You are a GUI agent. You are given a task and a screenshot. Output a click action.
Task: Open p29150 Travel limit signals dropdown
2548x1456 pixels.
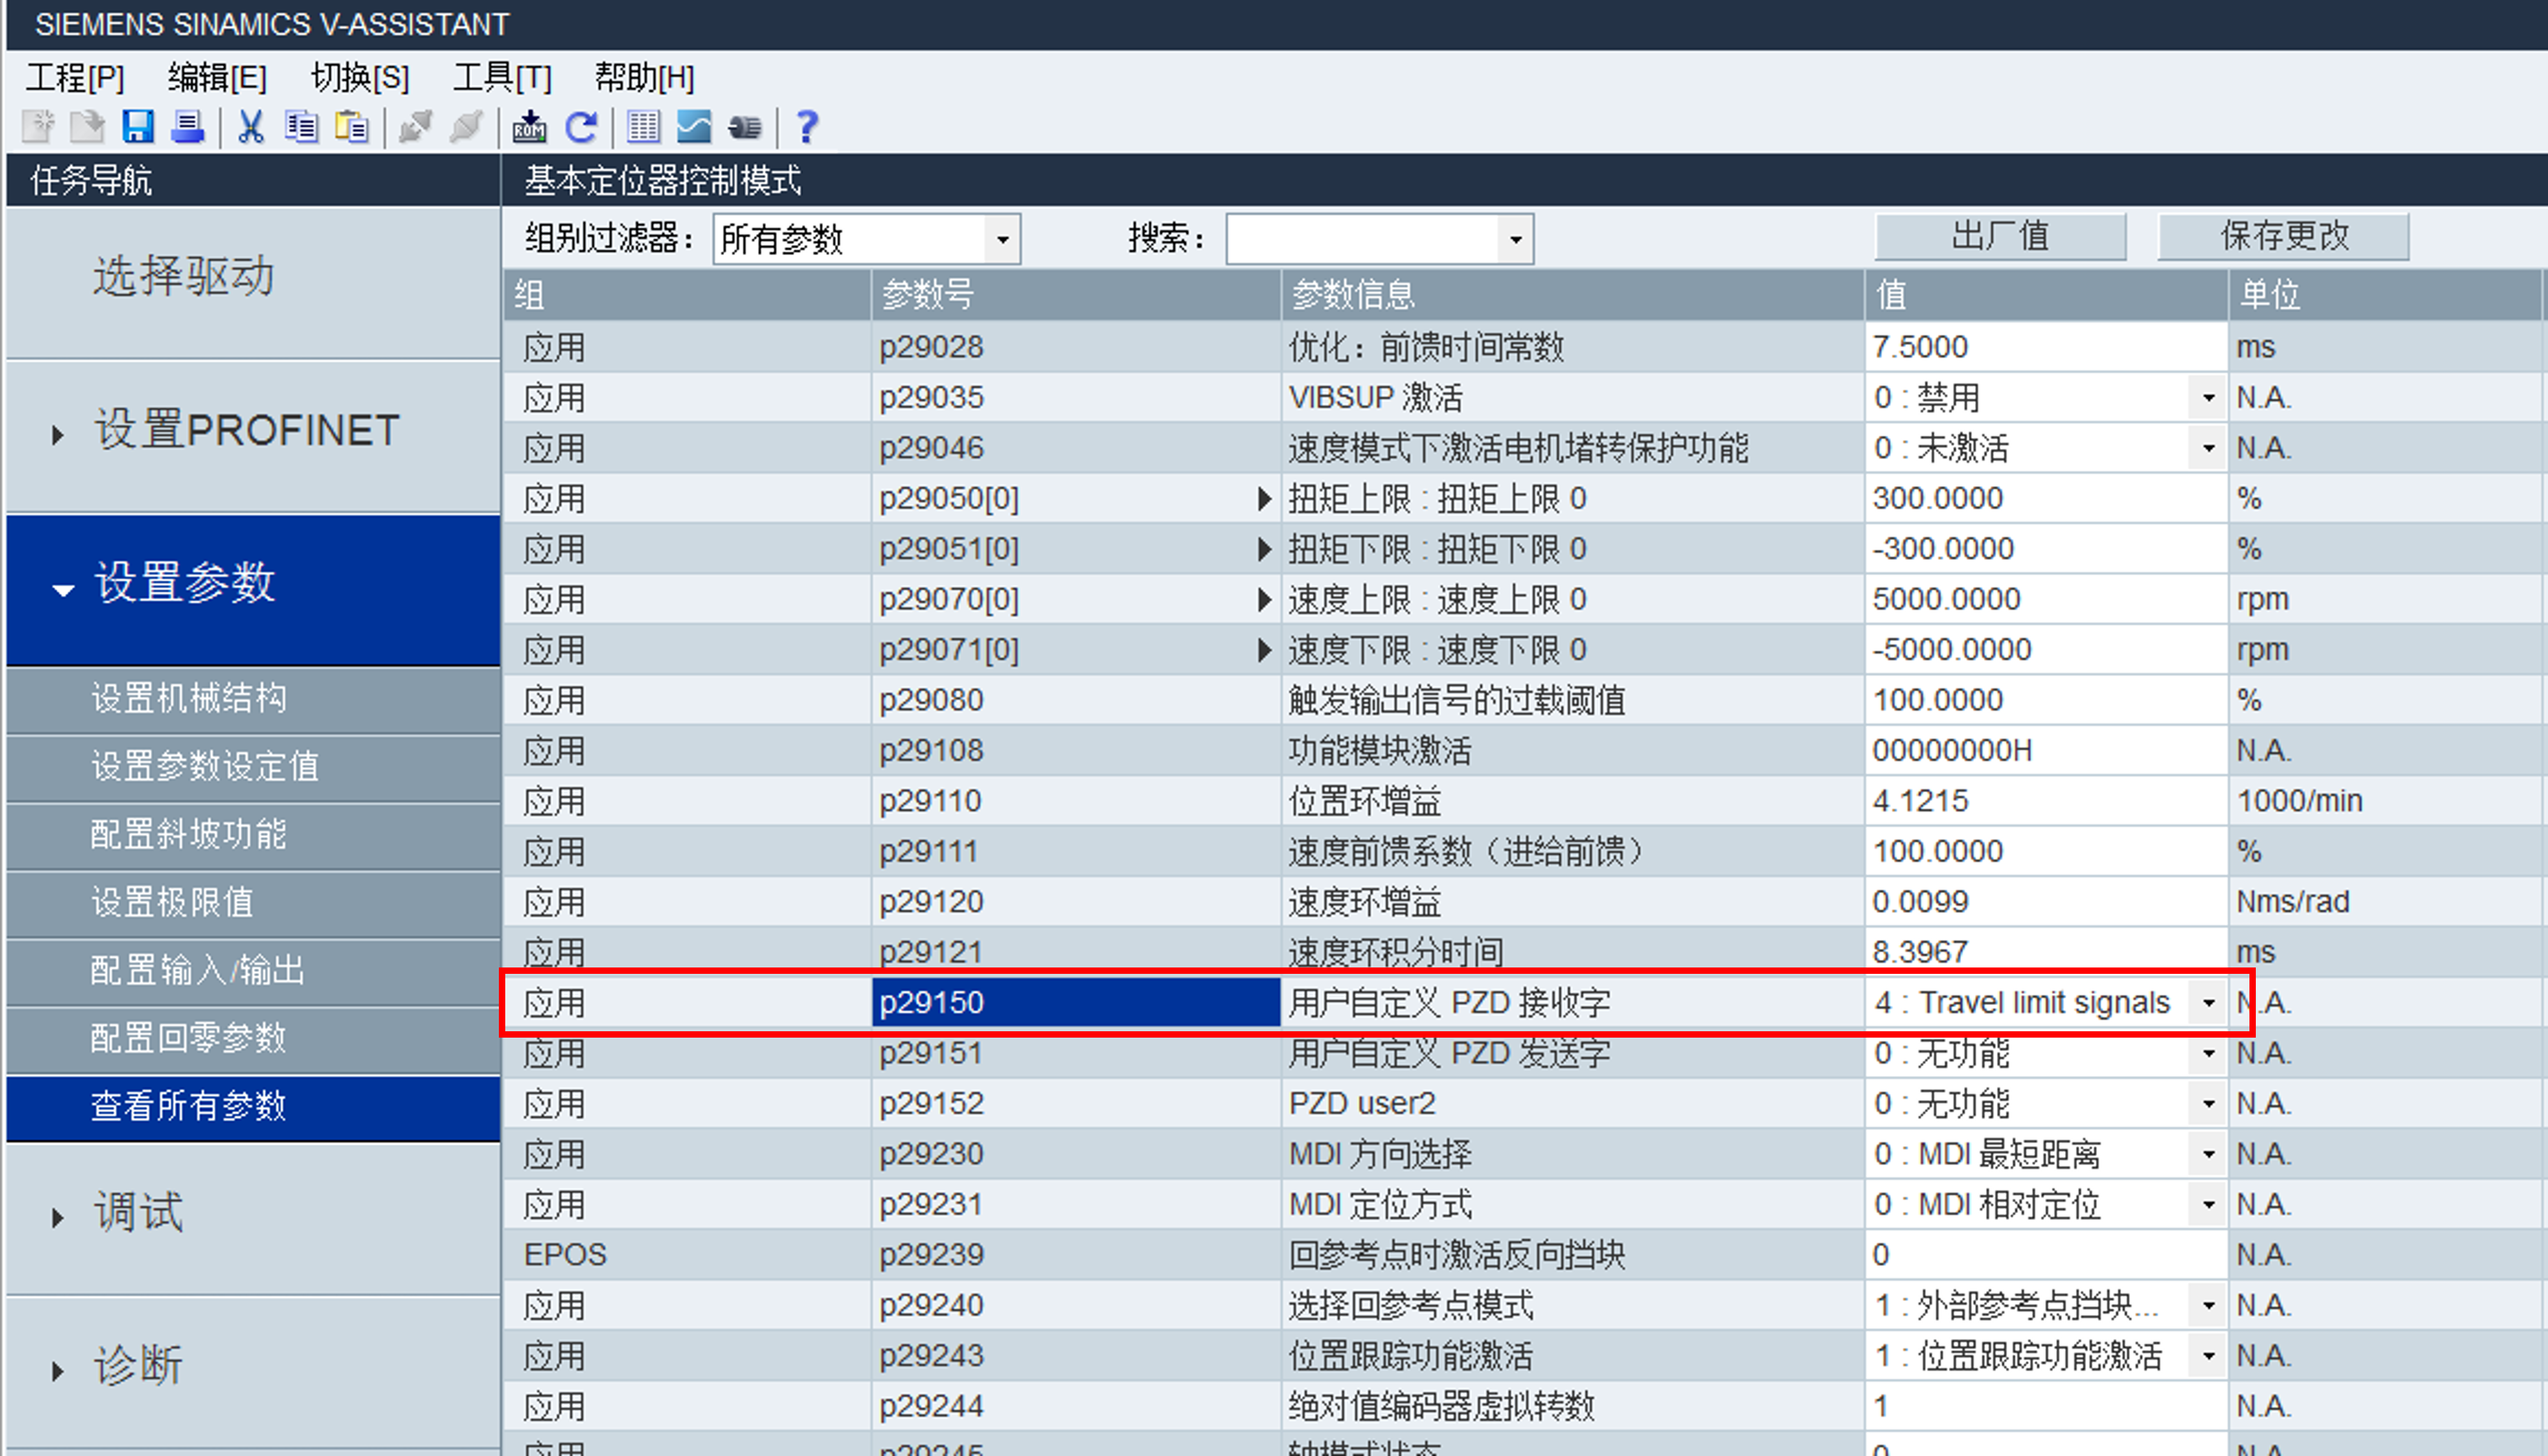[x=2208, y=1002]
